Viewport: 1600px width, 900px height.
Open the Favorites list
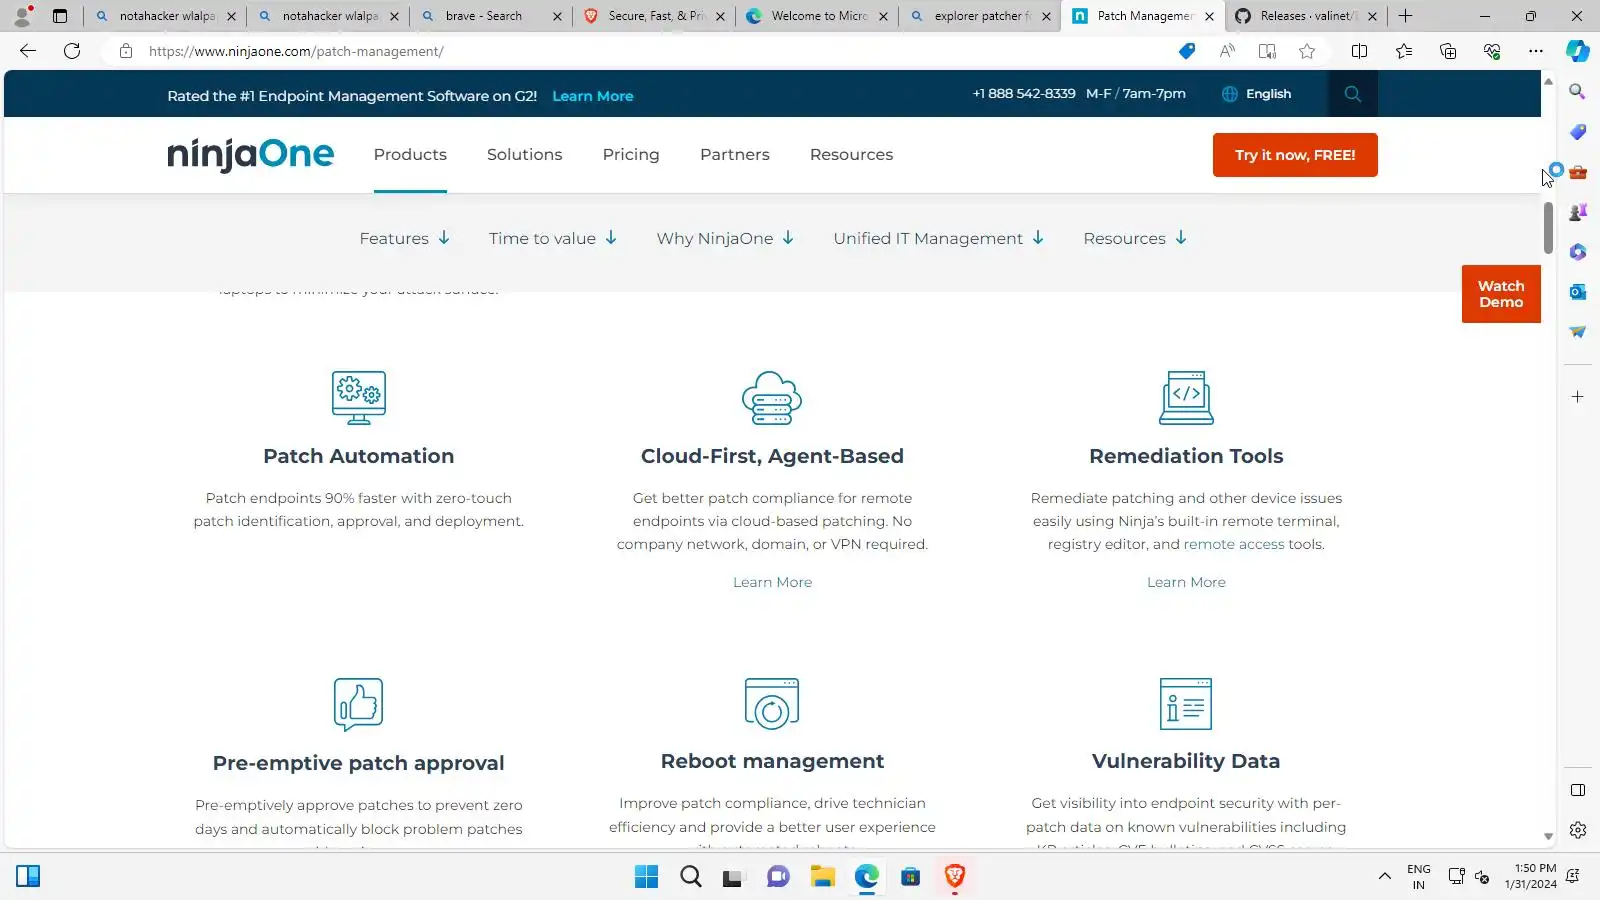pyautogui.click(x=1404, y=51)
